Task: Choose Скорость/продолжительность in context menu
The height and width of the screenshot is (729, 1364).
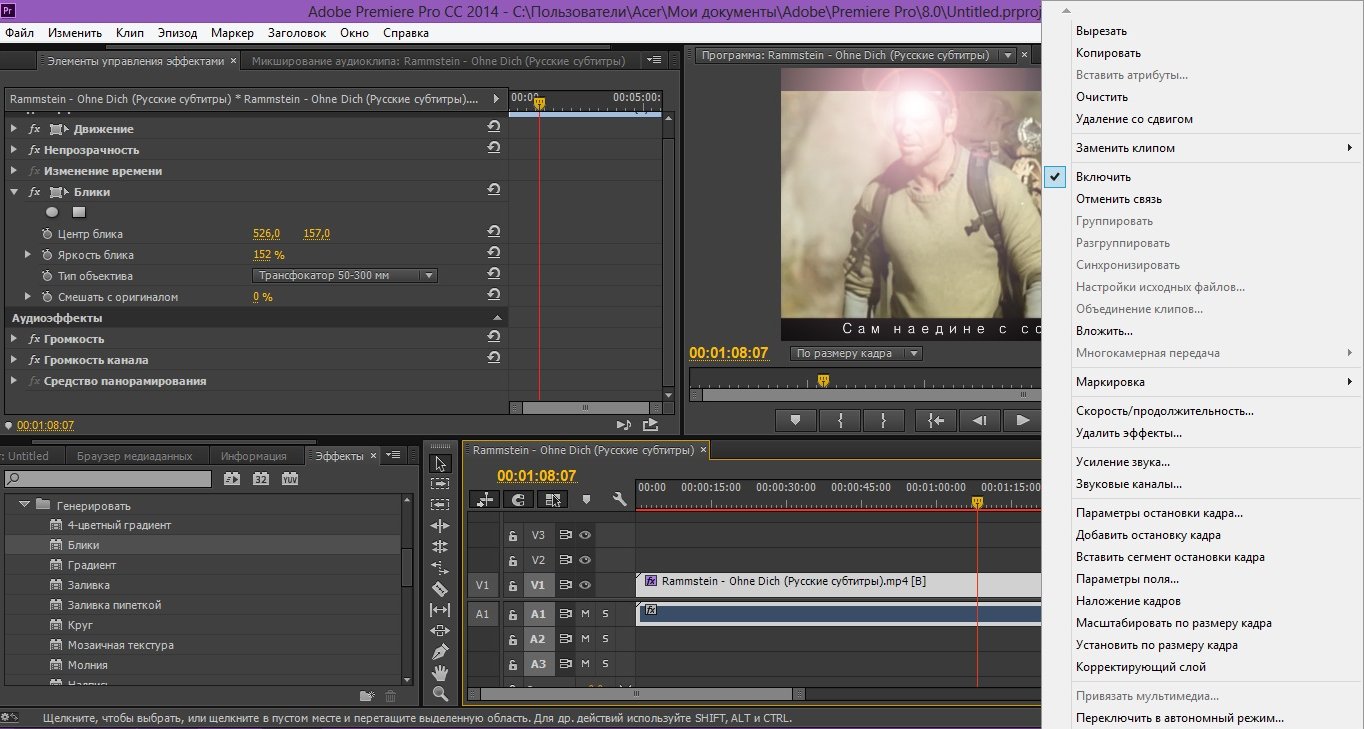Action: pos(1164,411)
